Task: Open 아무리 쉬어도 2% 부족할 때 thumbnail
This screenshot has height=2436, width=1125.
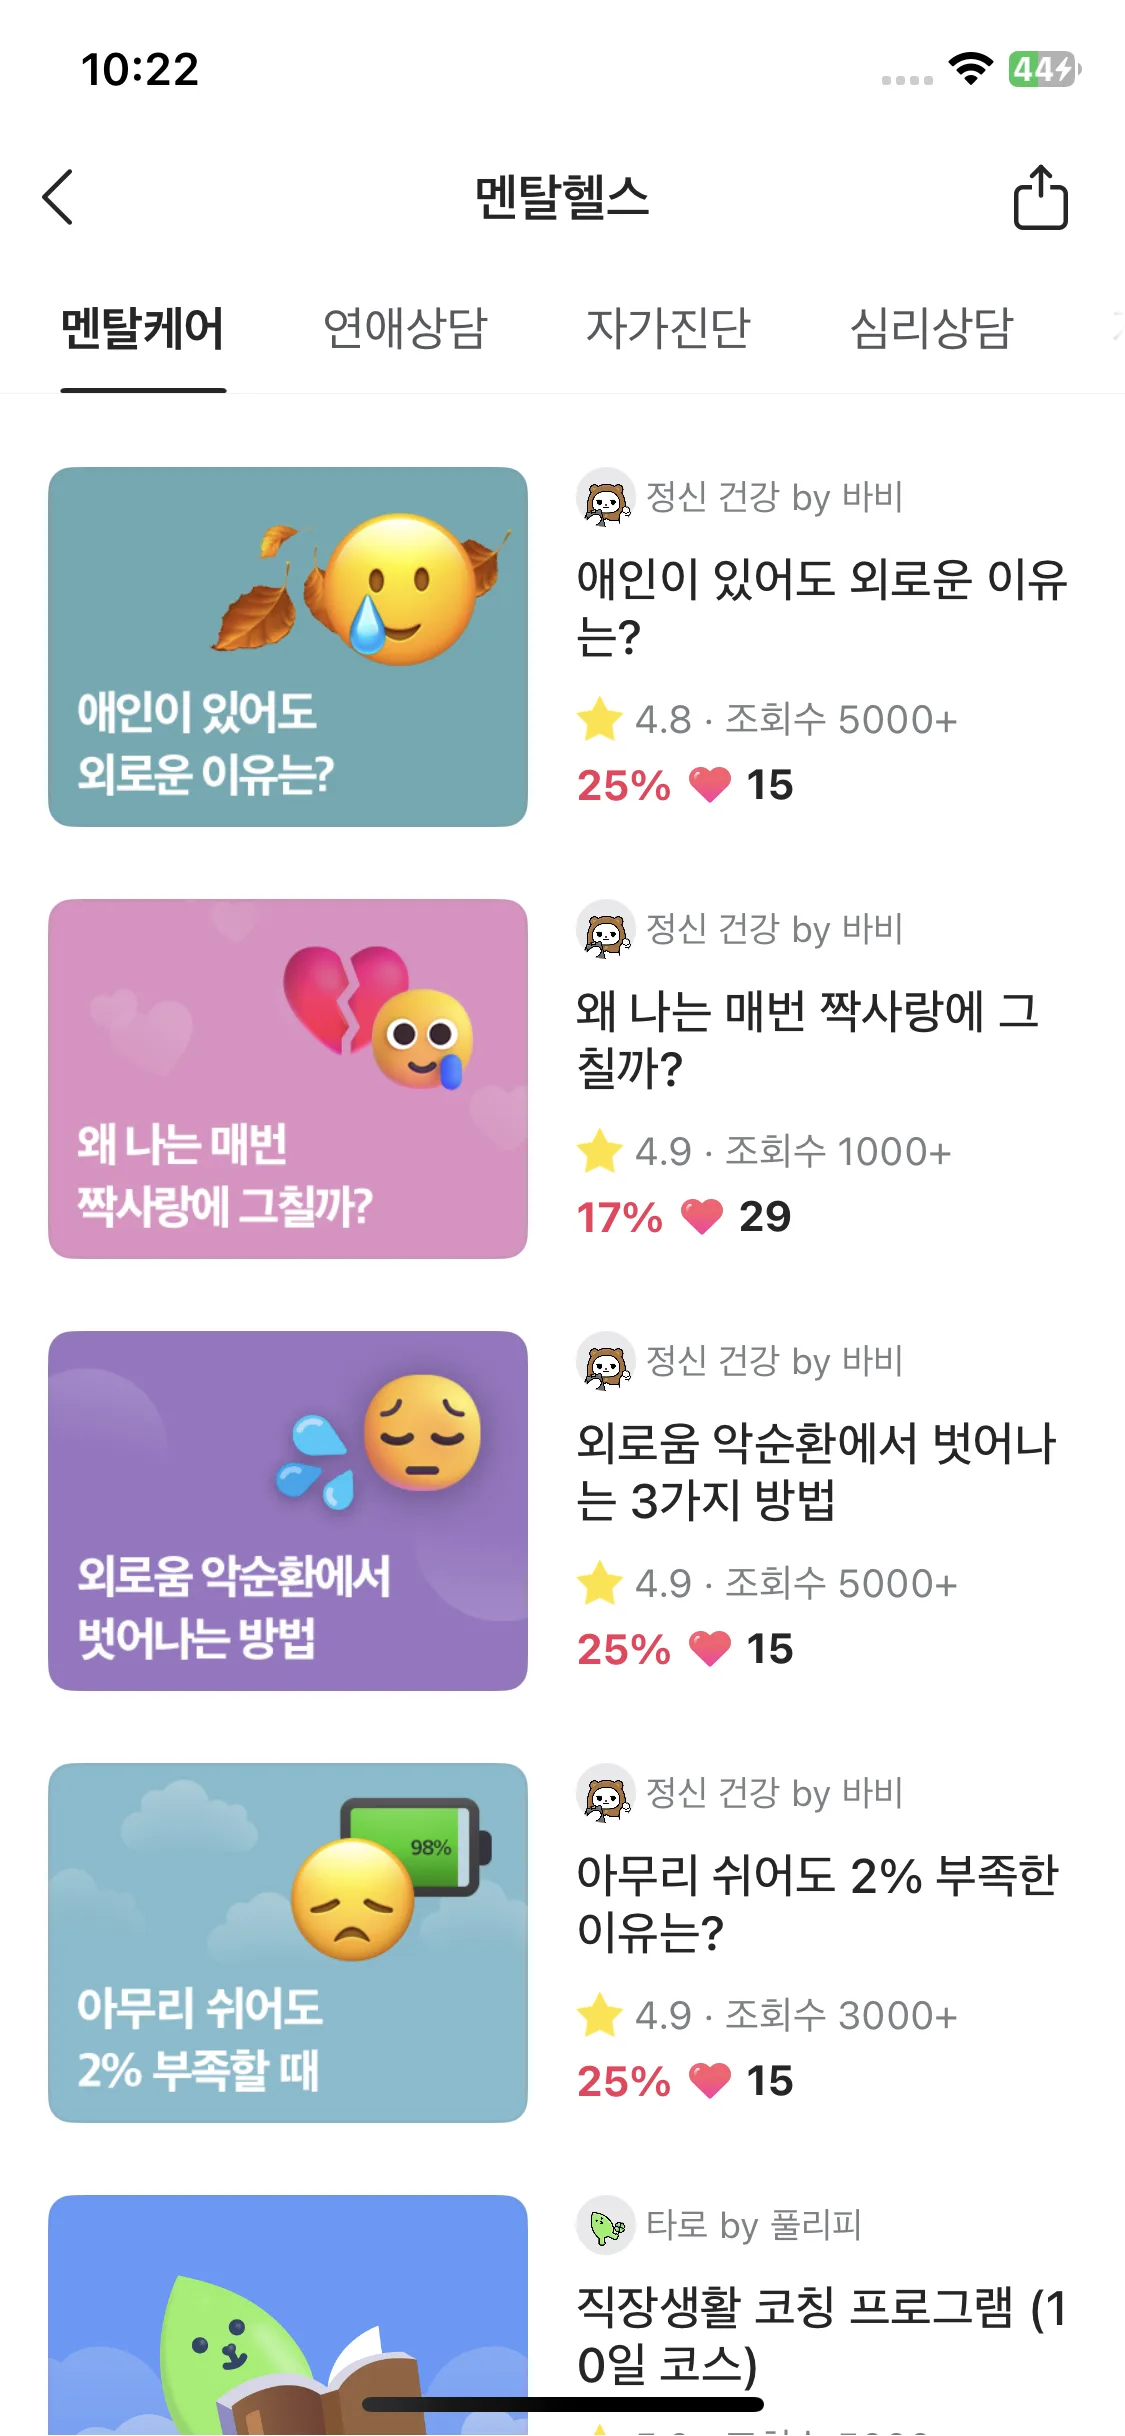Action: (288, 1943)
